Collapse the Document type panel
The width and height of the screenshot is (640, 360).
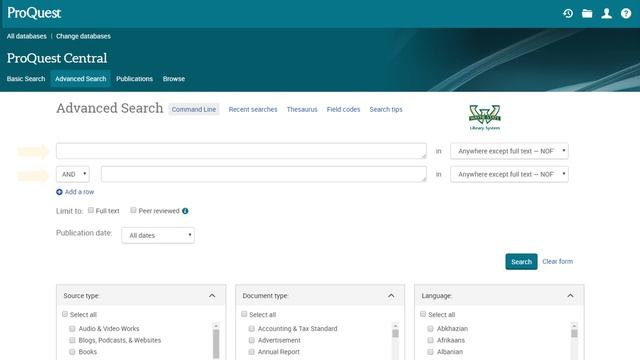point(391,296)
